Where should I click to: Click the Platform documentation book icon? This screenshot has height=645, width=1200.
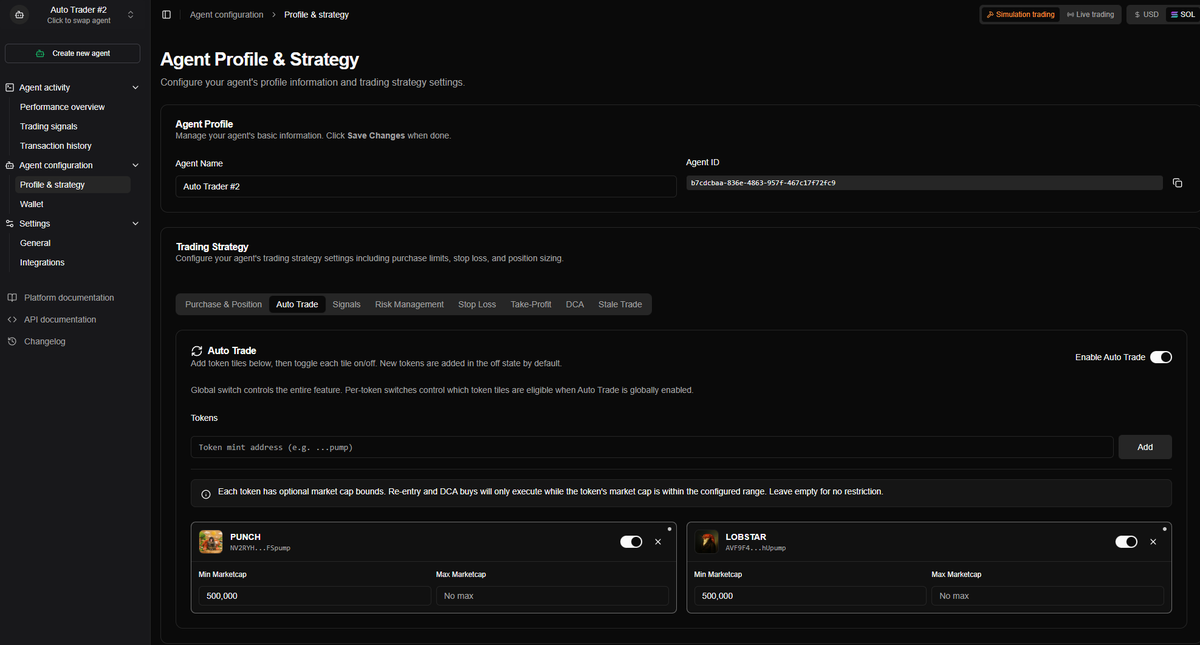click(12, 298)
